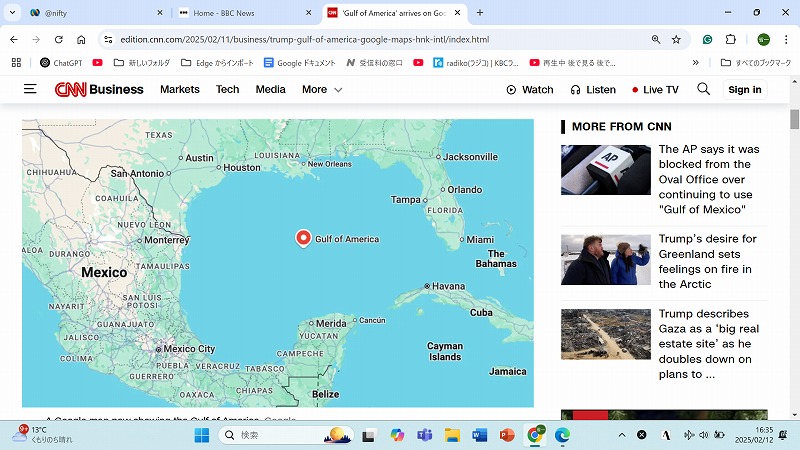
Task: Open Word from the taskbar
Action: pos(480,435)
